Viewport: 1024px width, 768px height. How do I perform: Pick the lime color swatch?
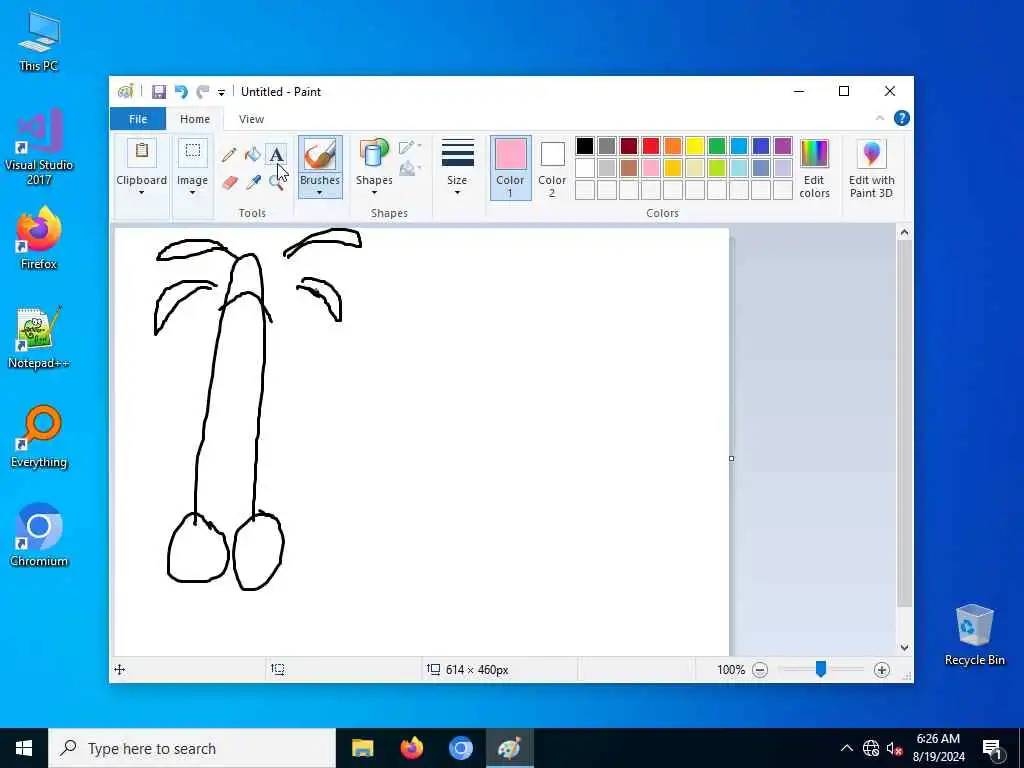pyautogui.click(x=717, y=168)
